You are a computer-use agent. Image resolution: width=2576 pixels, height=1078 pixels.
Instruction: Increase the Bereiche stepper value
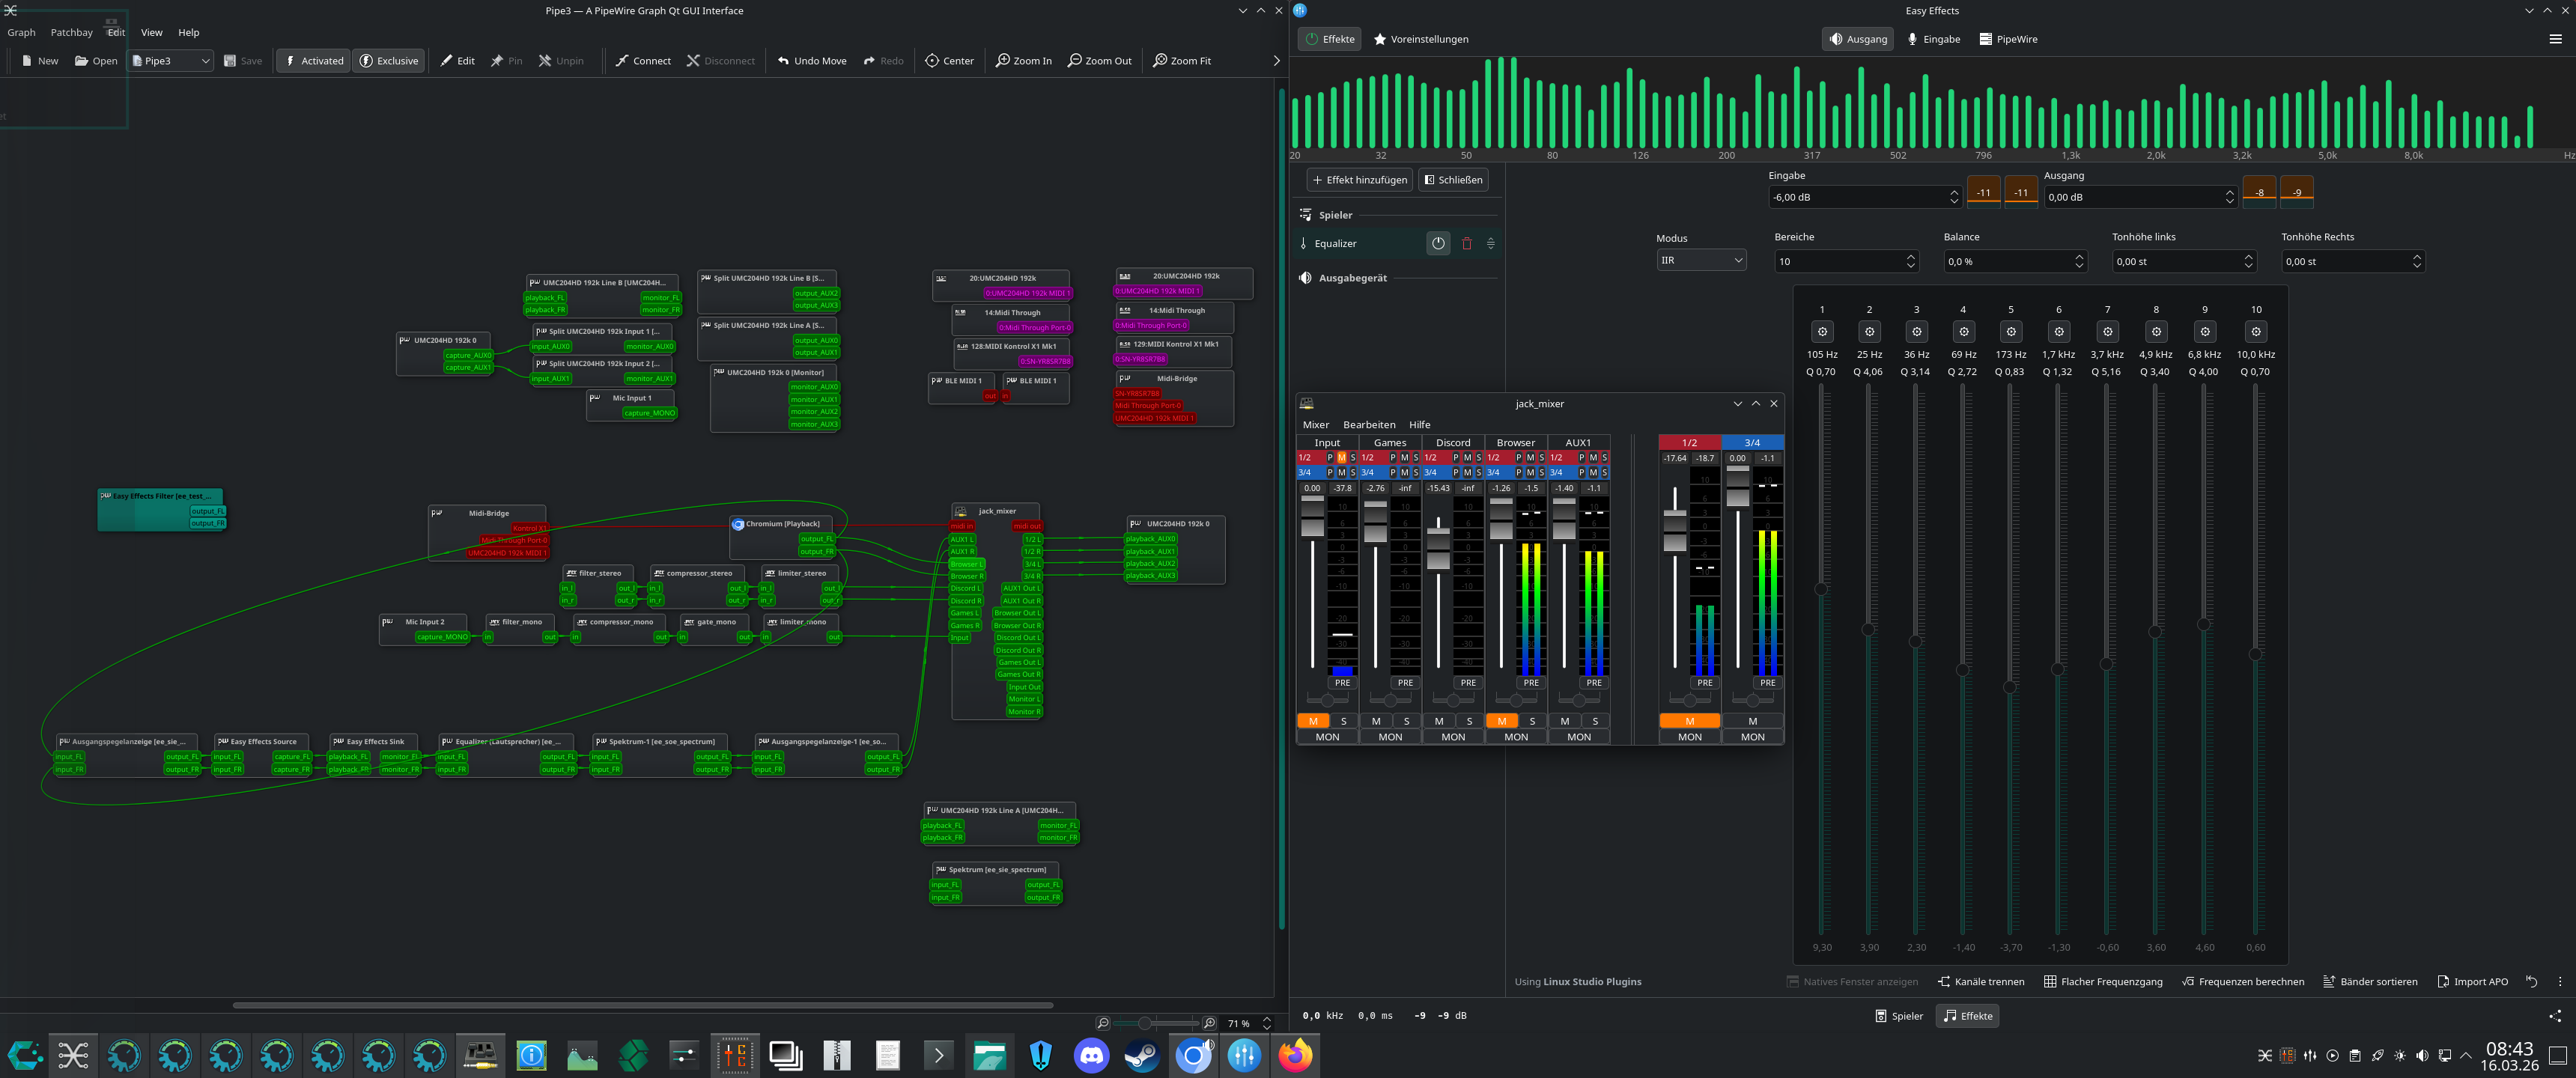1910,256
